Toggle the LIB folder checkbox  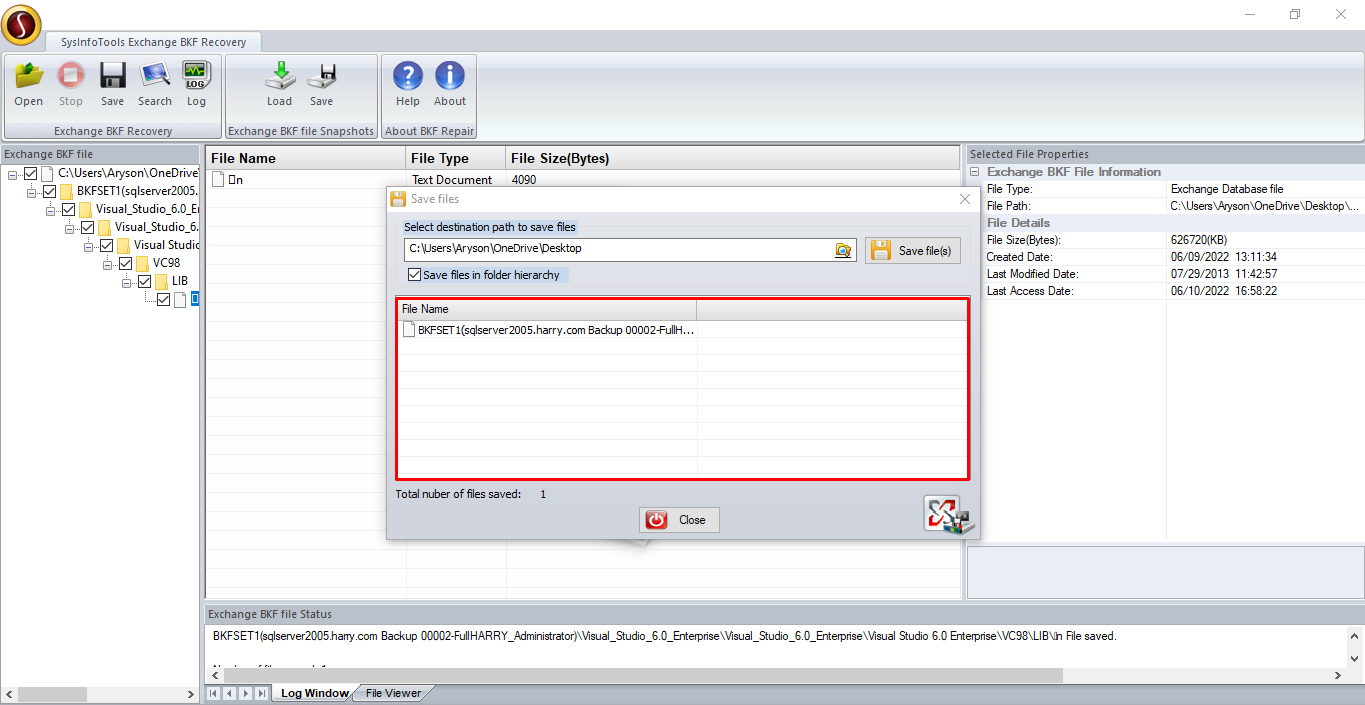pos(144,281)
